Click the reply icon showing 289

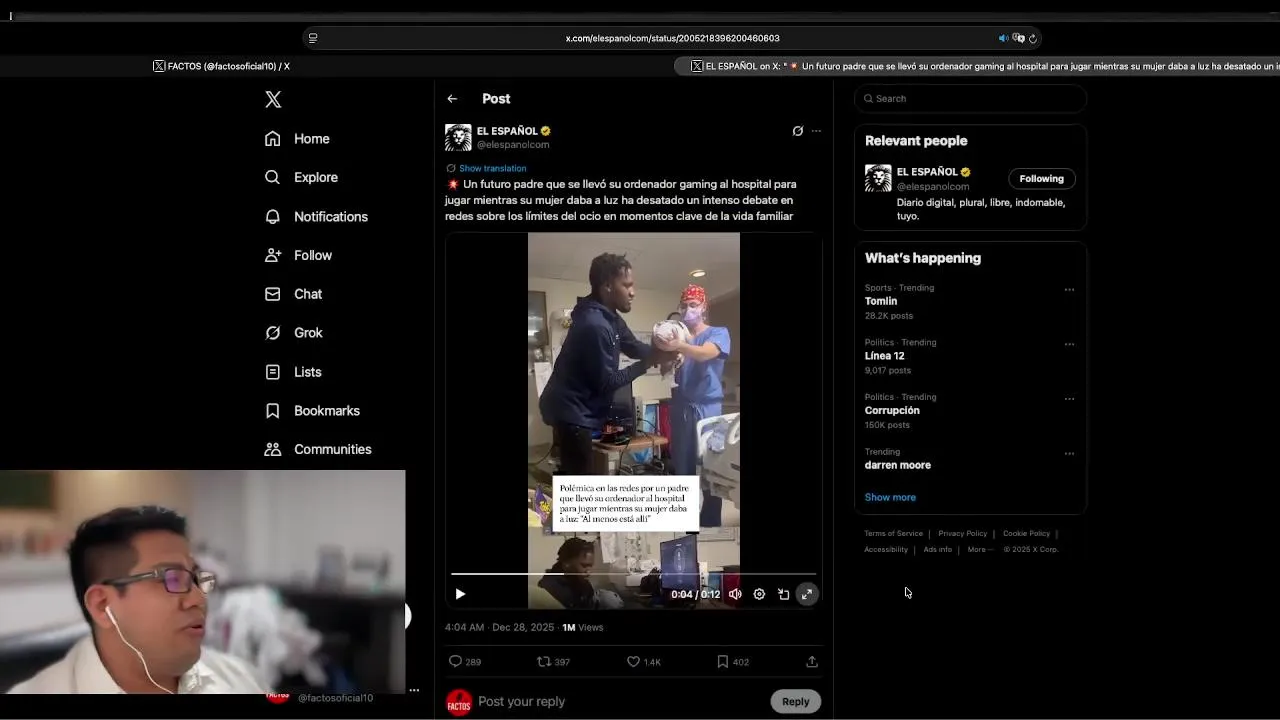(455, 661)
